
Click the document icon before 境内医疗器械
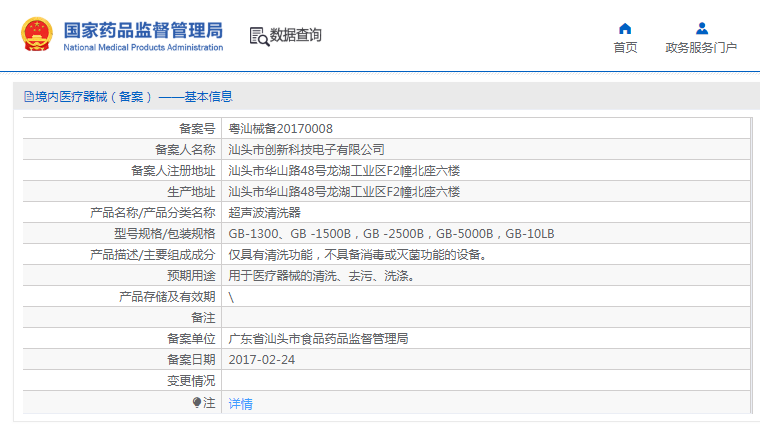click(x=29, y=97)
